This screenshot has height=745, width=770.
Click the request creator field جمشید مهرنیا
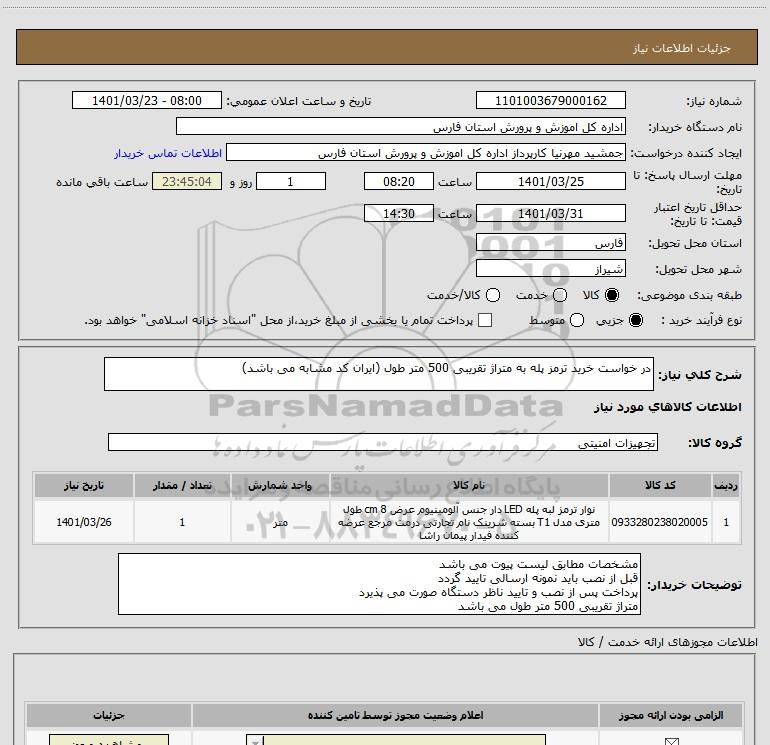click(426, 153)
